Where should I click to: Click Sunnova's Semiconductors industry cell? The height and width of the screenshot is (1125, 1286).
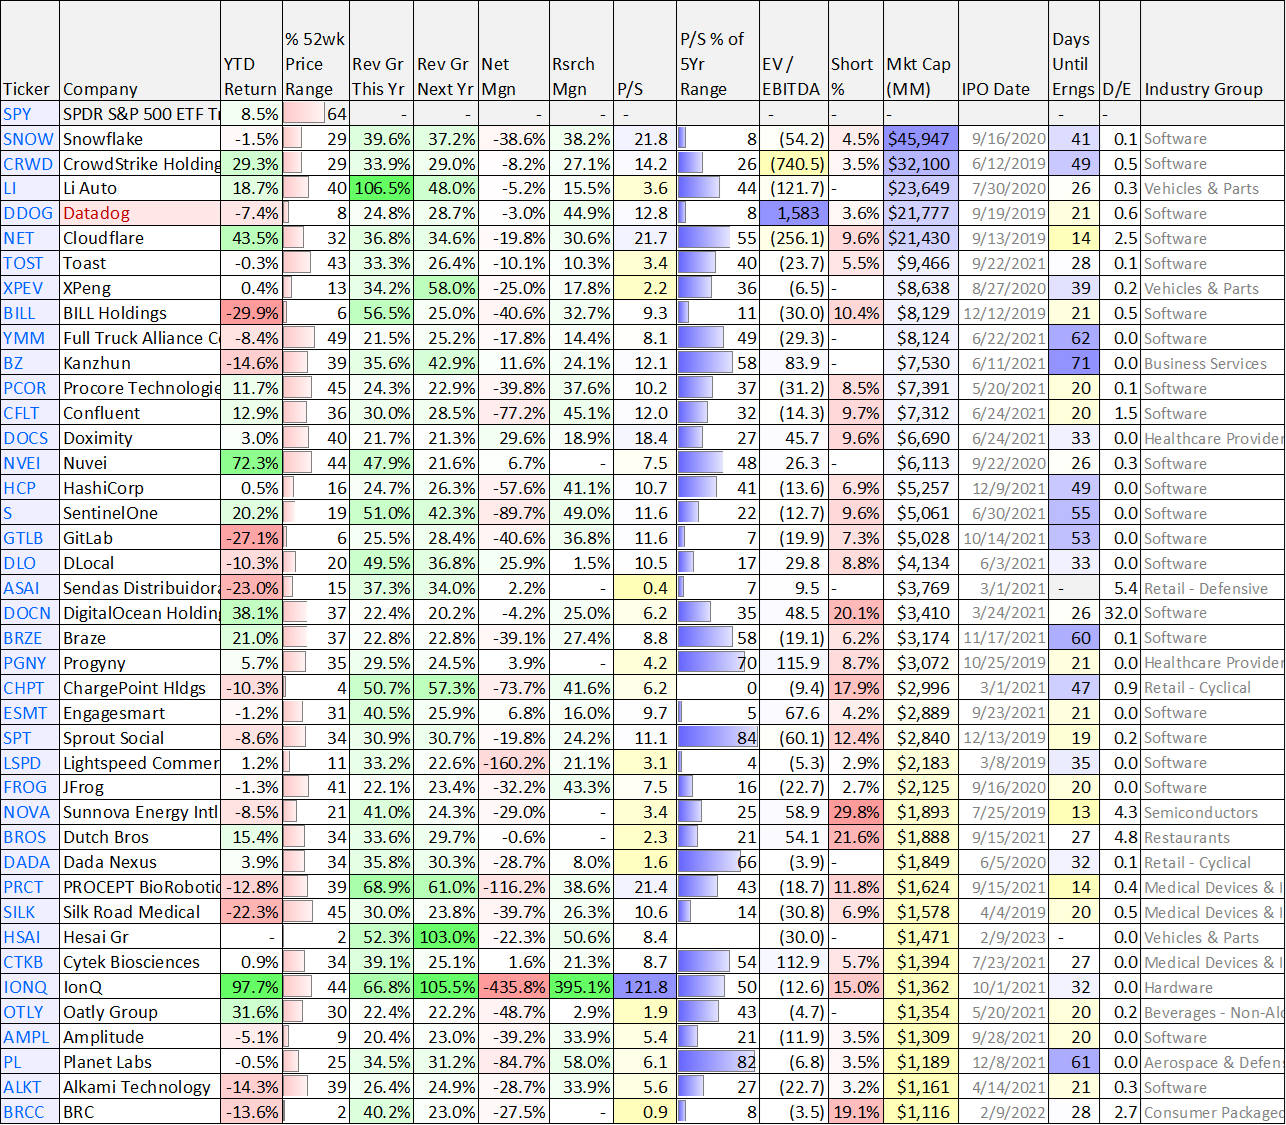click(x=1212, y=812)
